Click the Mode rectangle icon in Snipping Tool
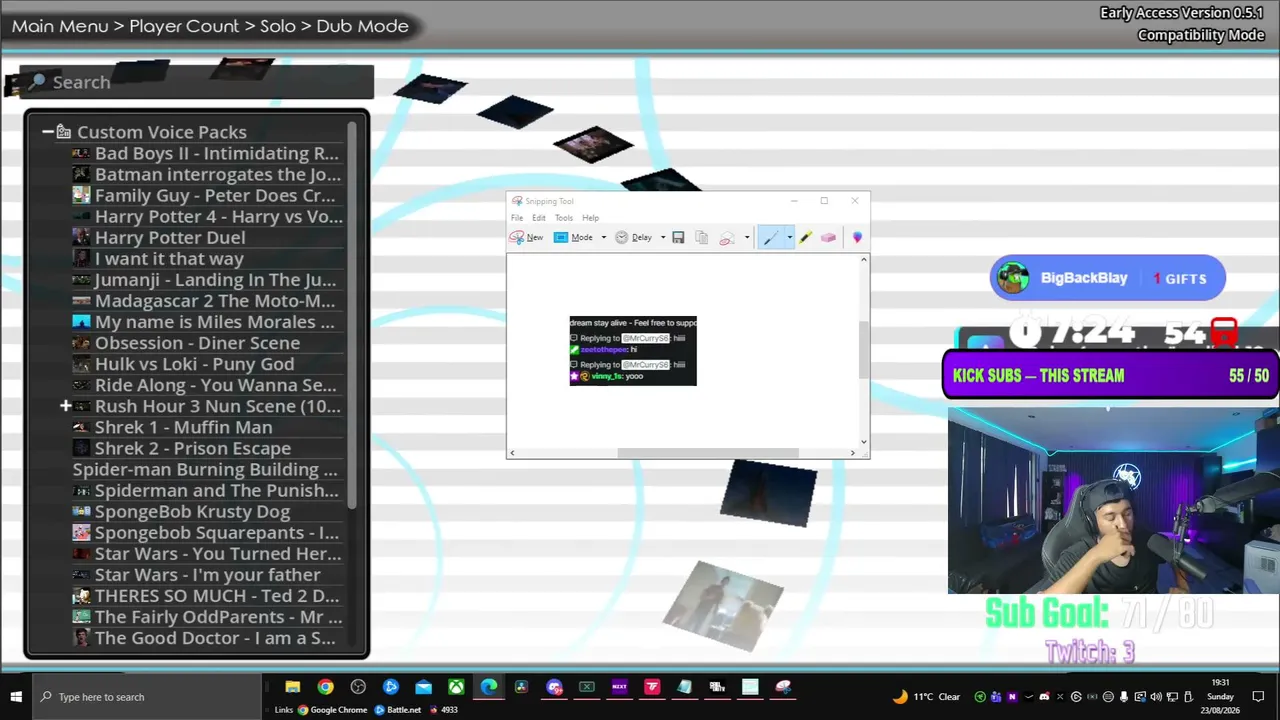 (561, 237)
